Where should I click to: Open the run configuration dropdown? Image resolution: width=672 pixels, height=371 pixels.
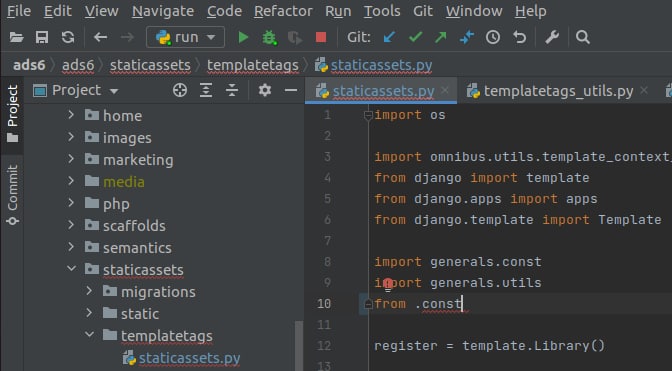point(185,37)
